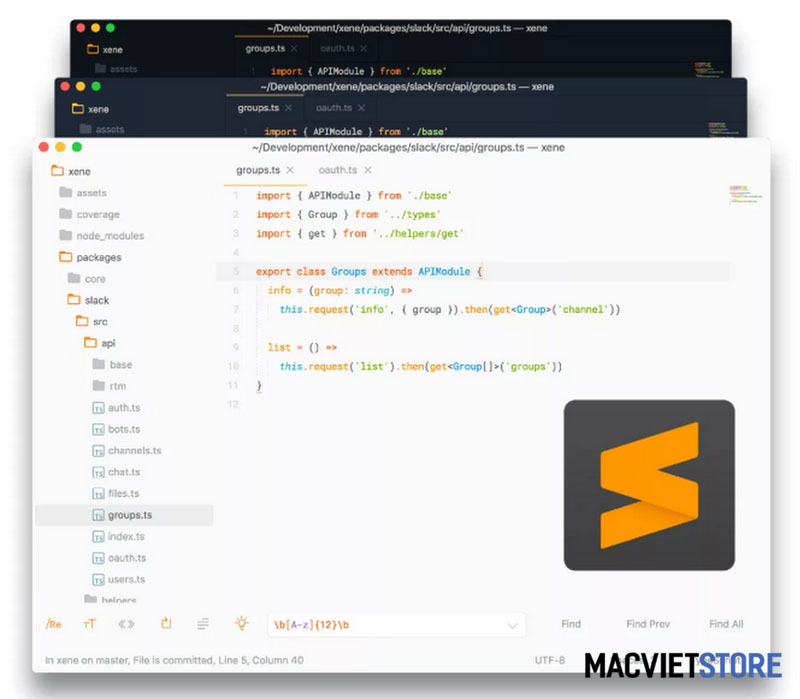The width and height of the screenshot is (800, 699).
Task: Click the git status text "In xene on master"
Action: 86,660
